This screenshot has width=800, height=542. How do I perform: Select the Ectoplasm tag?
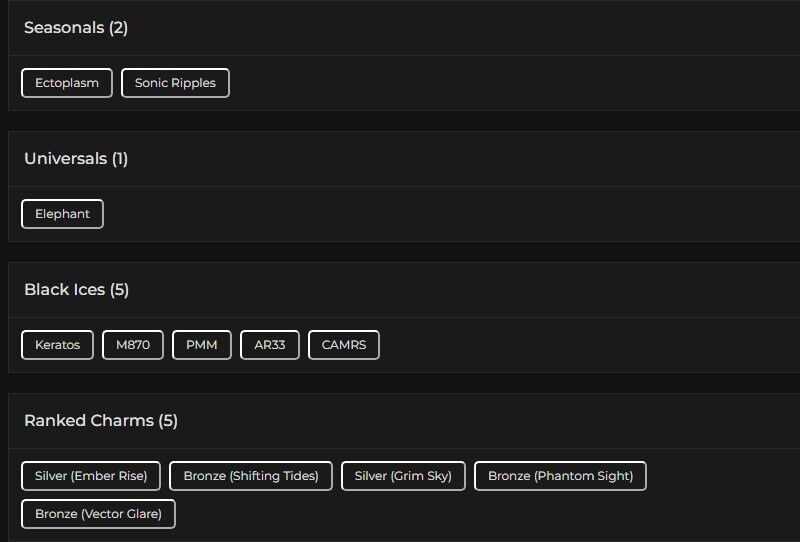67,83
